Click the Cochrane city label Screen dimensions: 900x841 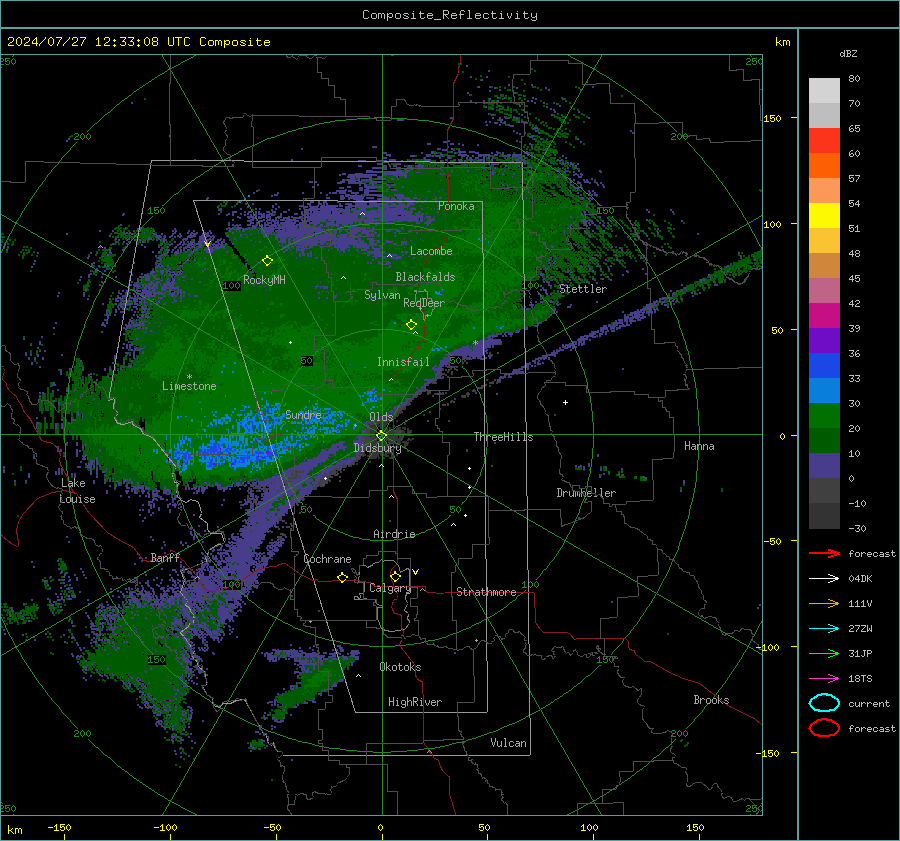[327, 559]
